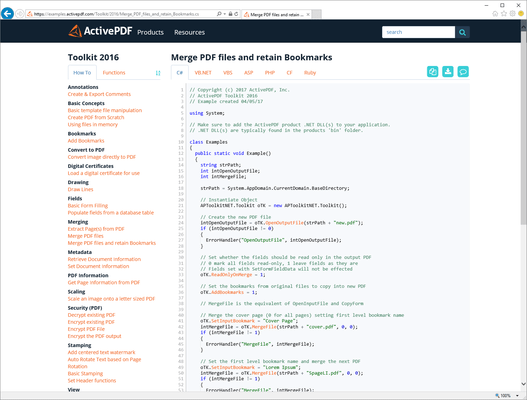The height and width of the screenshot is (400, 527).
Task: Open Load a digital certificate link
Action: (104, 173)
